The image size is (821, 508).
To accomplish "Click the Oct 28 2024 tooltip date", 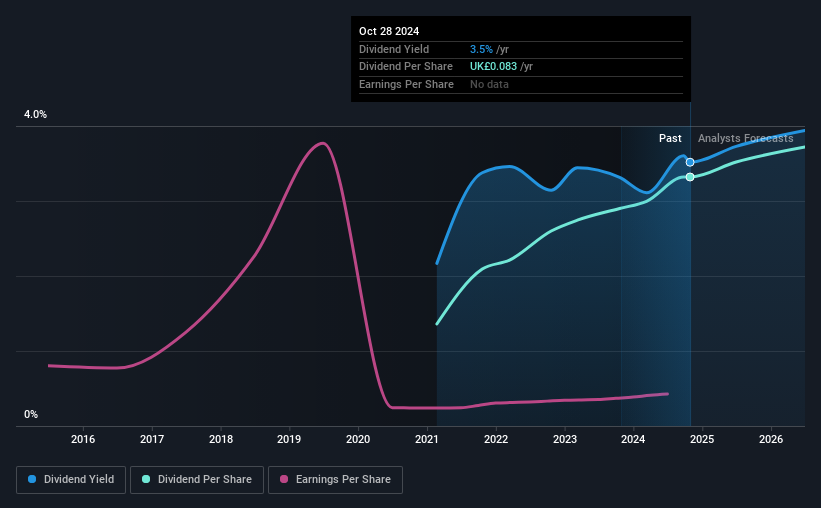I will 389,31.
